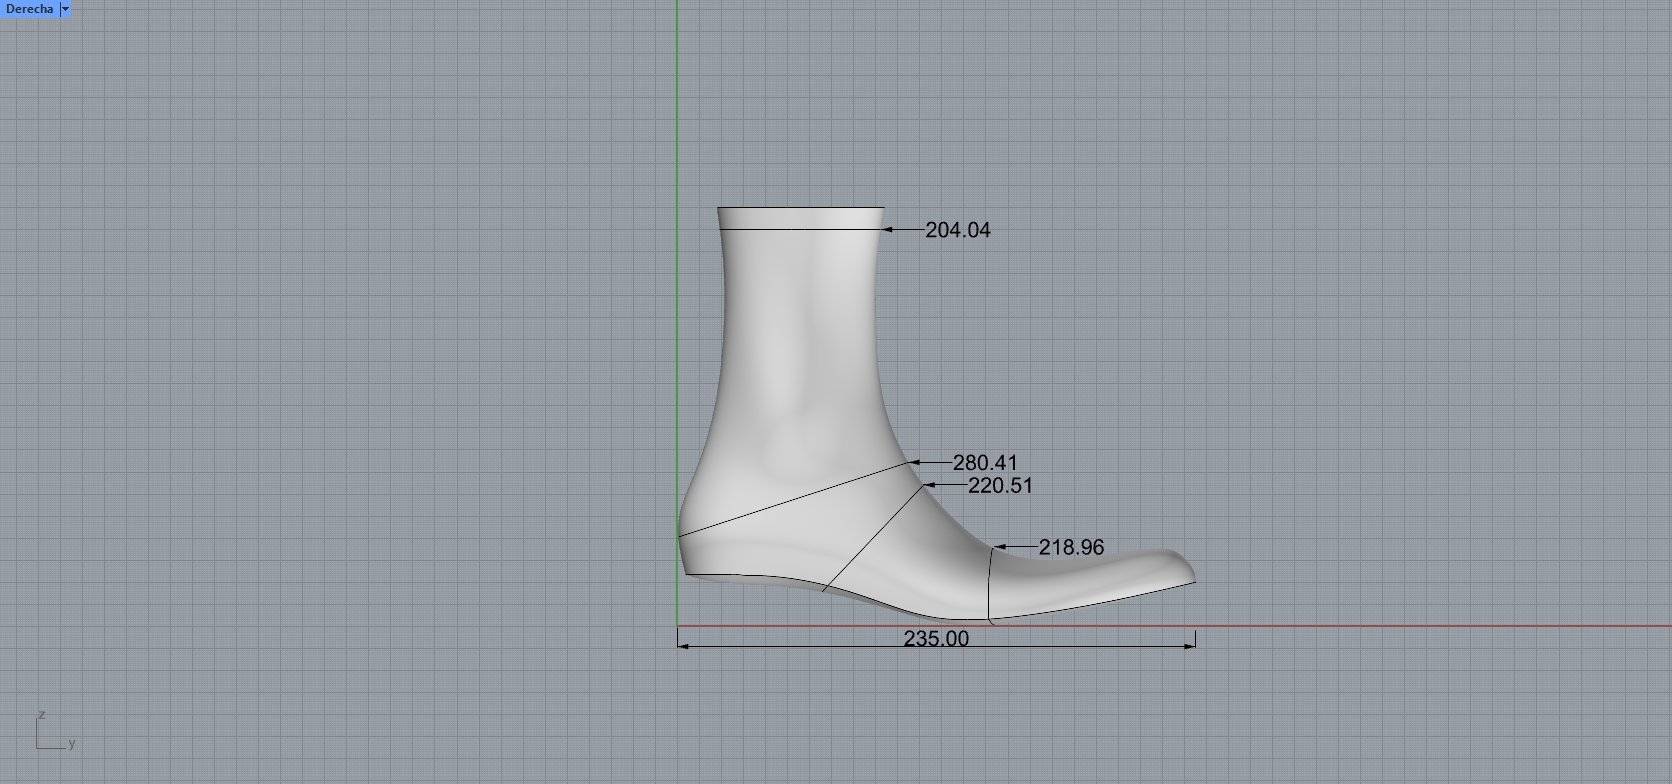
Task: Pick the 220.51 dimension annotation
Action: (x=999, y=486)
